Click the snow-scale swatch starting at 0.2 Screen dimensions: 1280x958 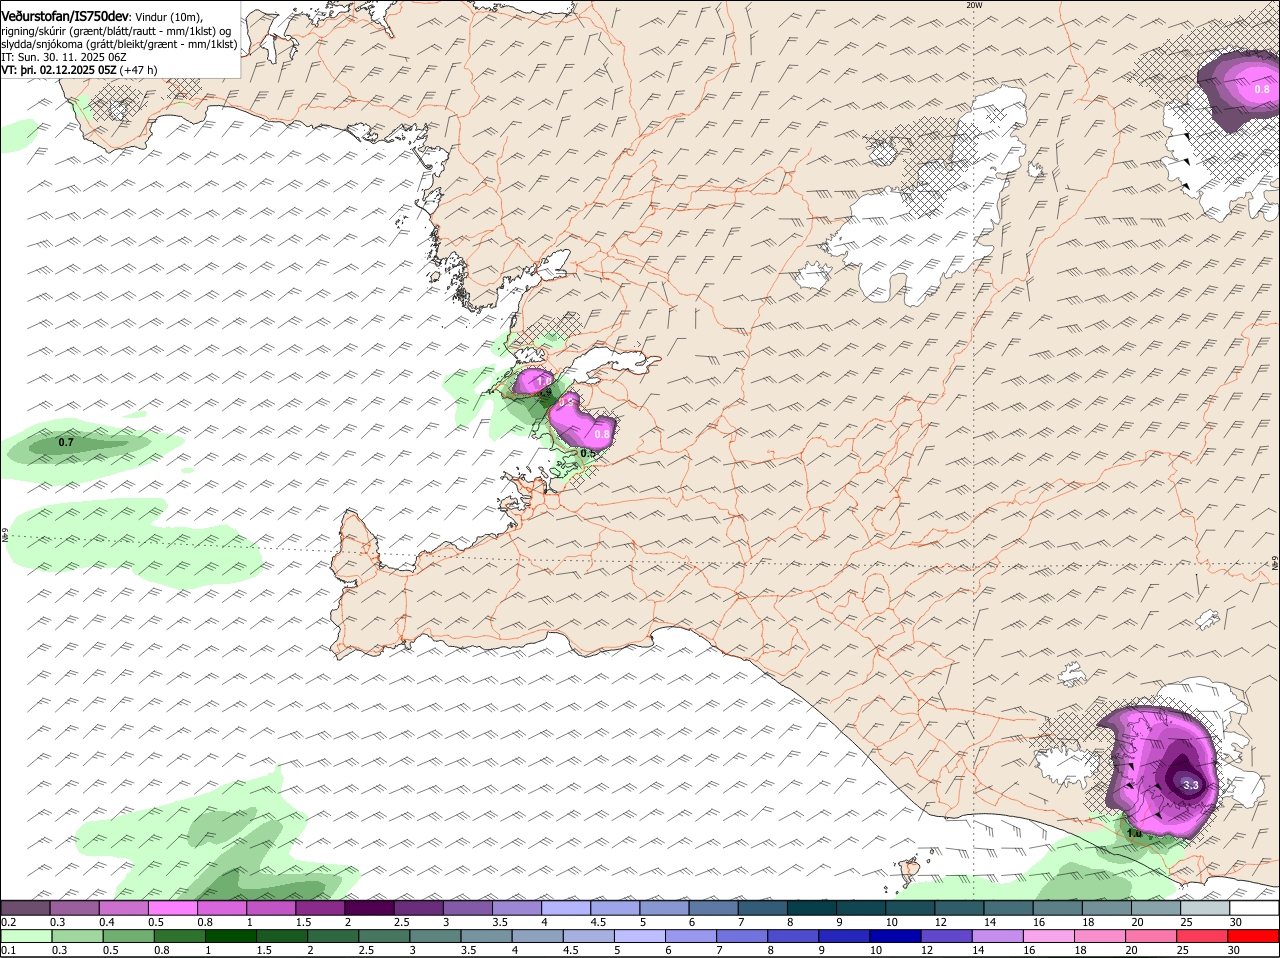(x=25, y=908)
